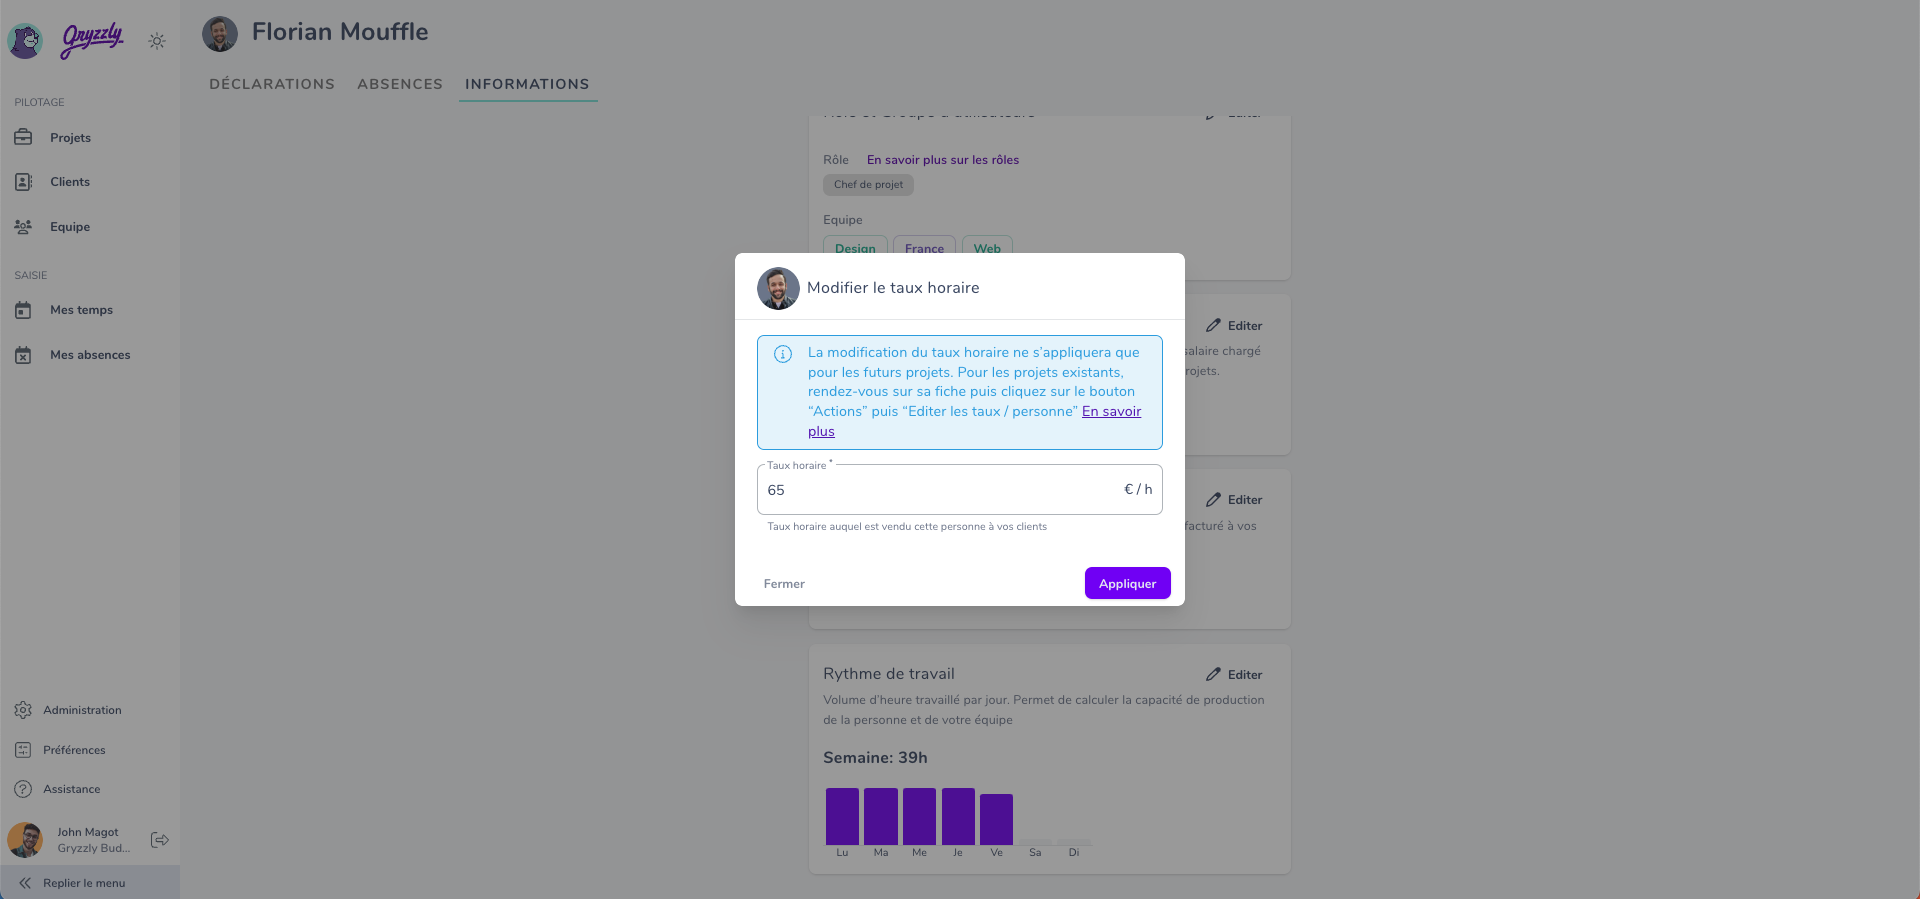
Task: Go to the Equipe team icon
Action: (23, 227)
